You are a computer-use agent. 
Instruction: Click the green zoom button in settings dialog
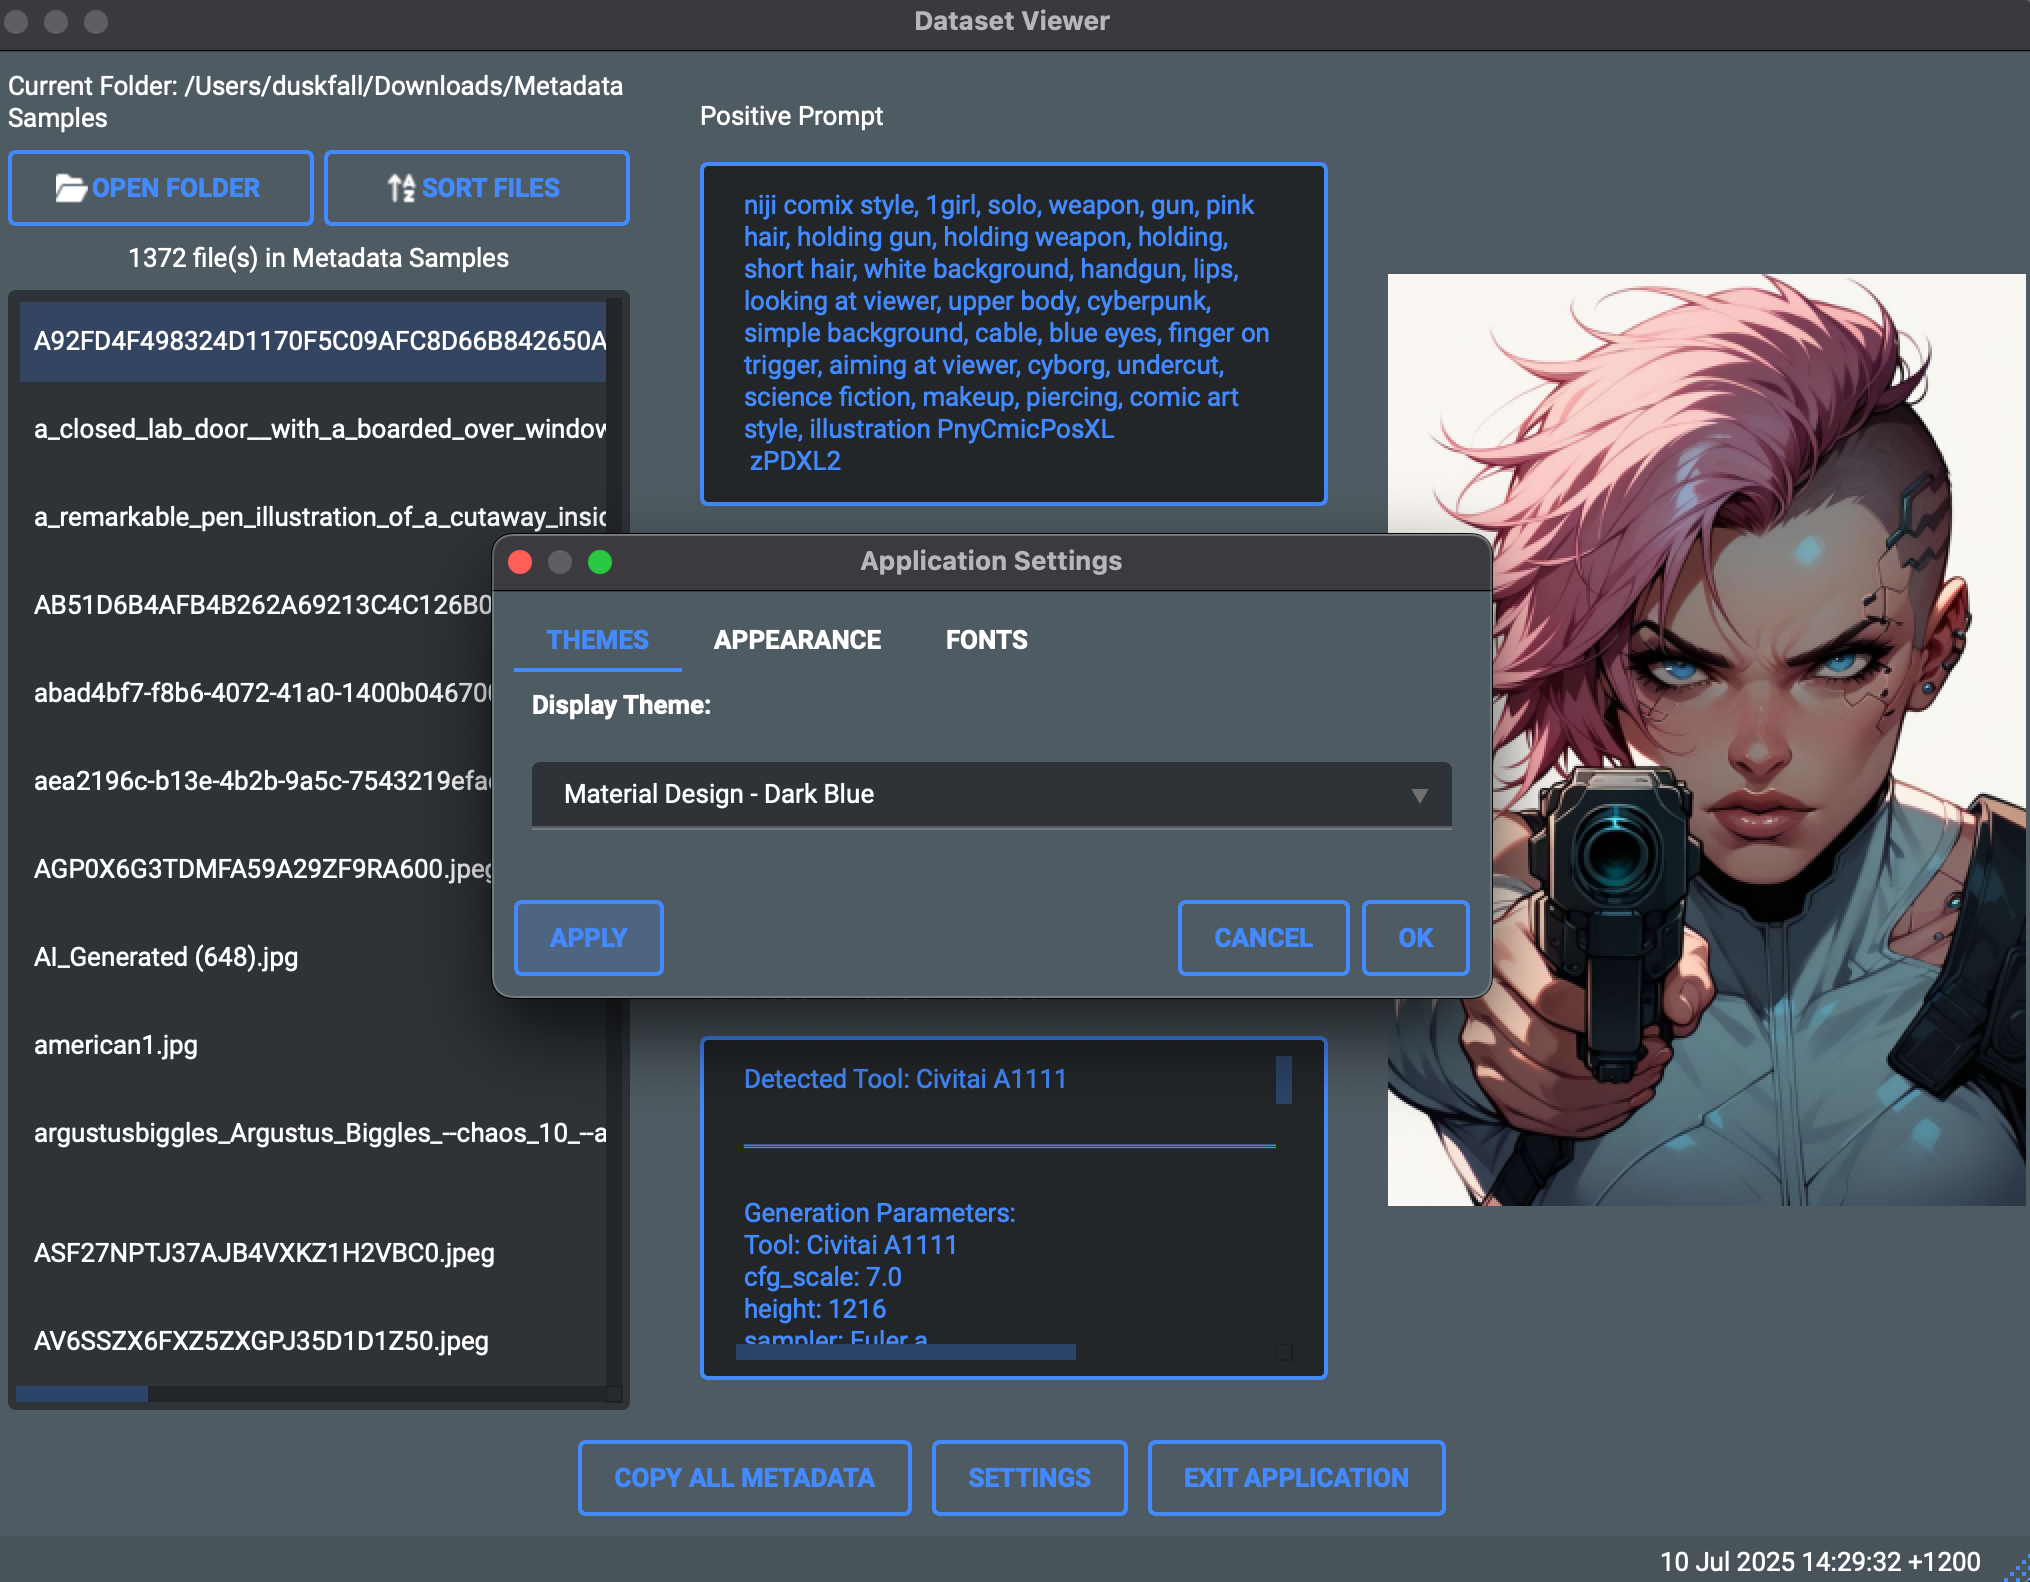pos(600,562)
